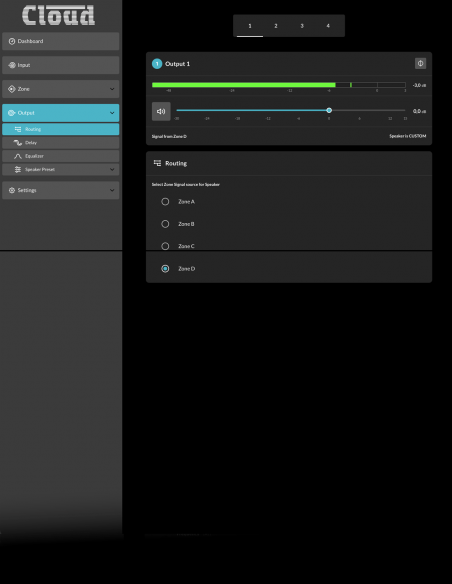Open the Settings menu item
This screenshot has width=452, height=584.
[x=61, y=190]
